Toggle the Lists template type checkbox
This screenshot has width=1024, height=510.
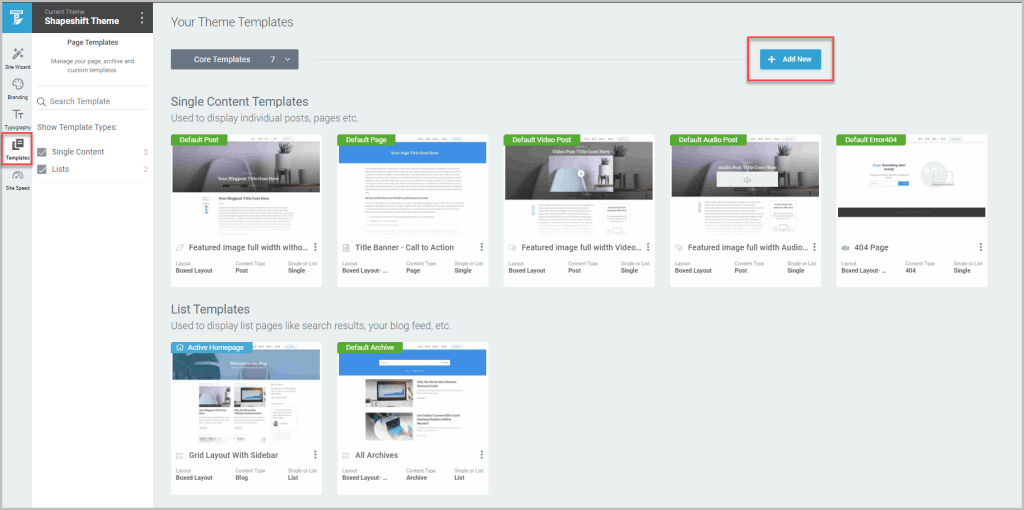coord(42,170)
